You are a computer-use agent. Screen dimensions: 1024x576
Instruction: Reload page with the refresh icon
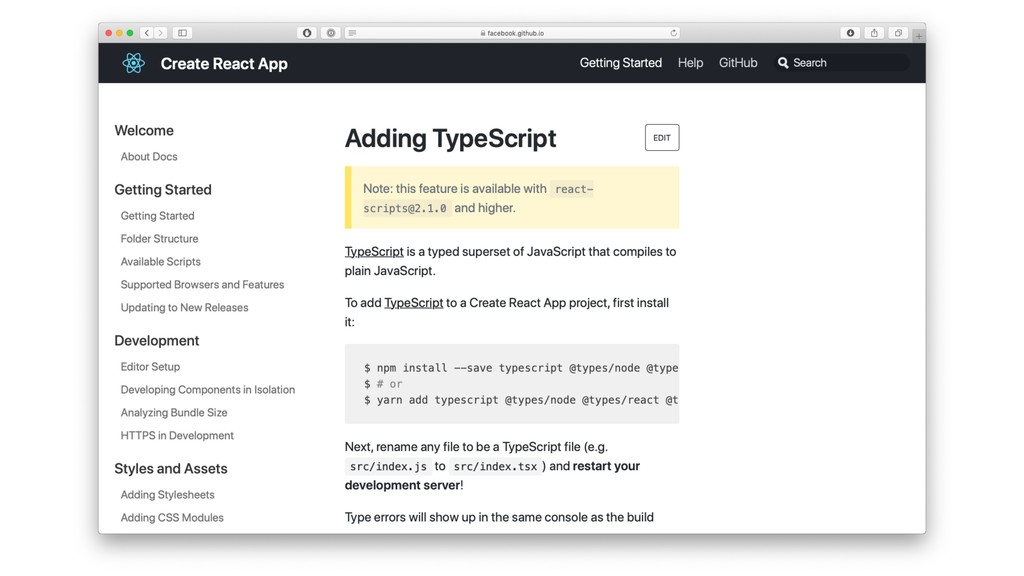click(x=674, y=33)
